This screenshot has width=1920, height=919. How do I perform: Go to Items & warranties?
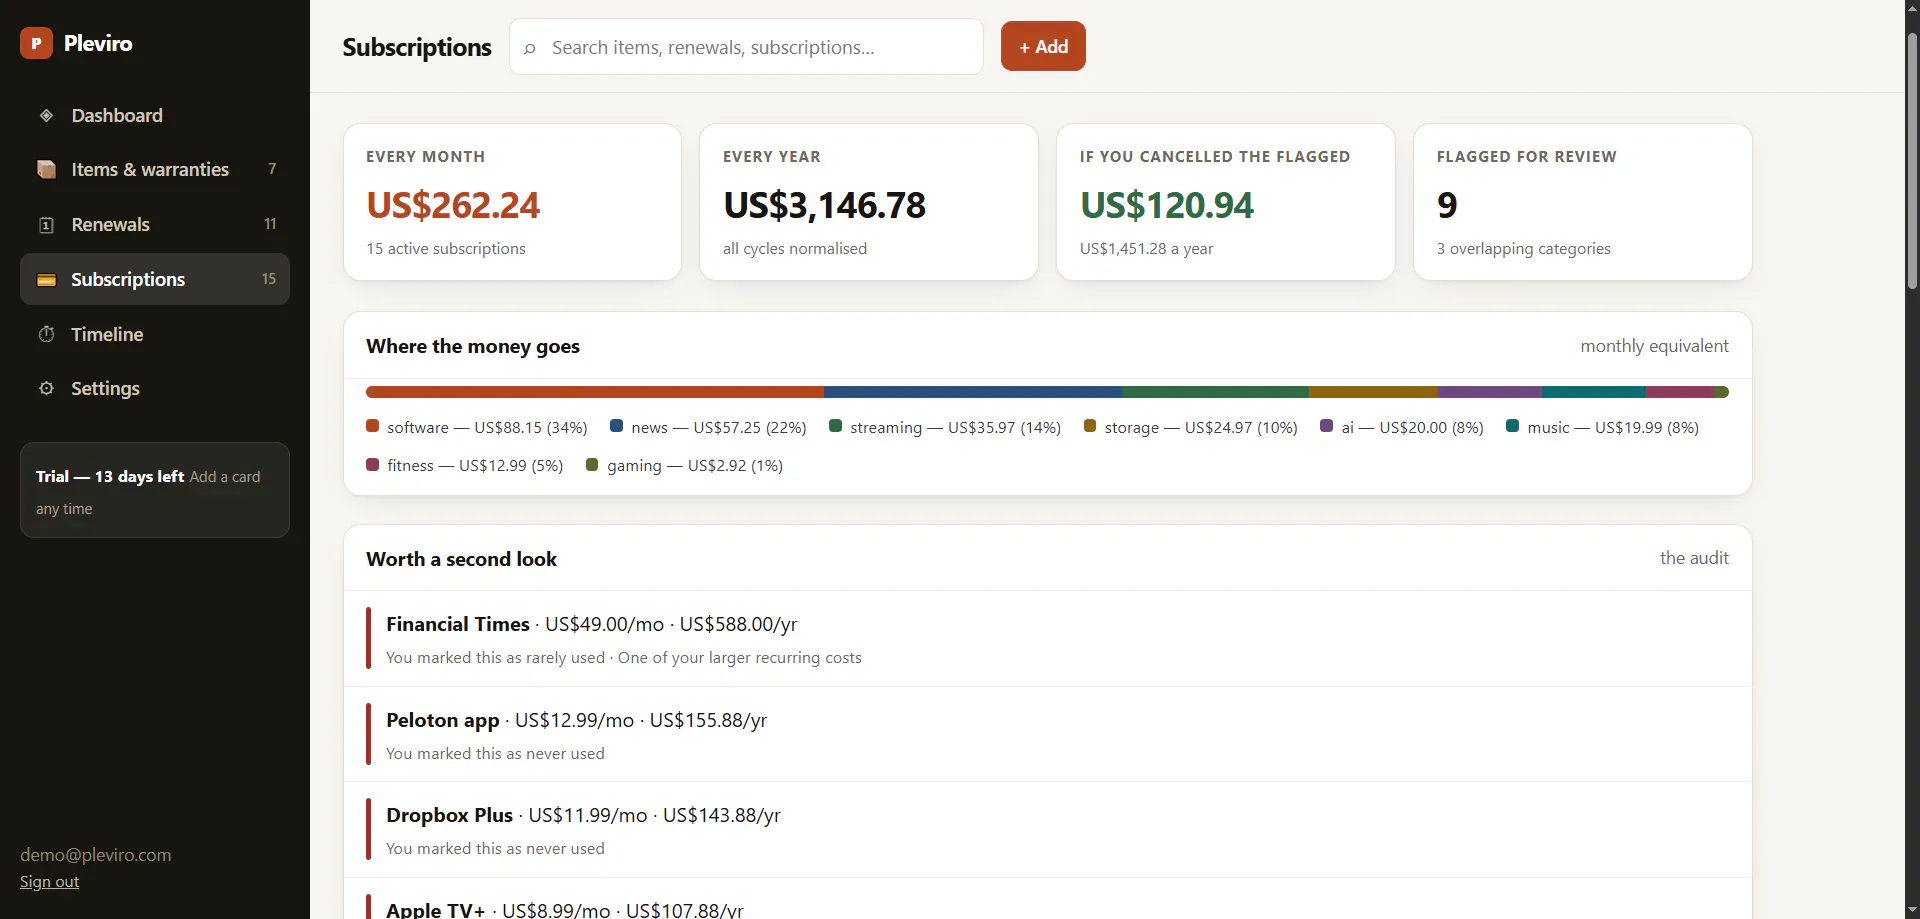click(155, 169)
